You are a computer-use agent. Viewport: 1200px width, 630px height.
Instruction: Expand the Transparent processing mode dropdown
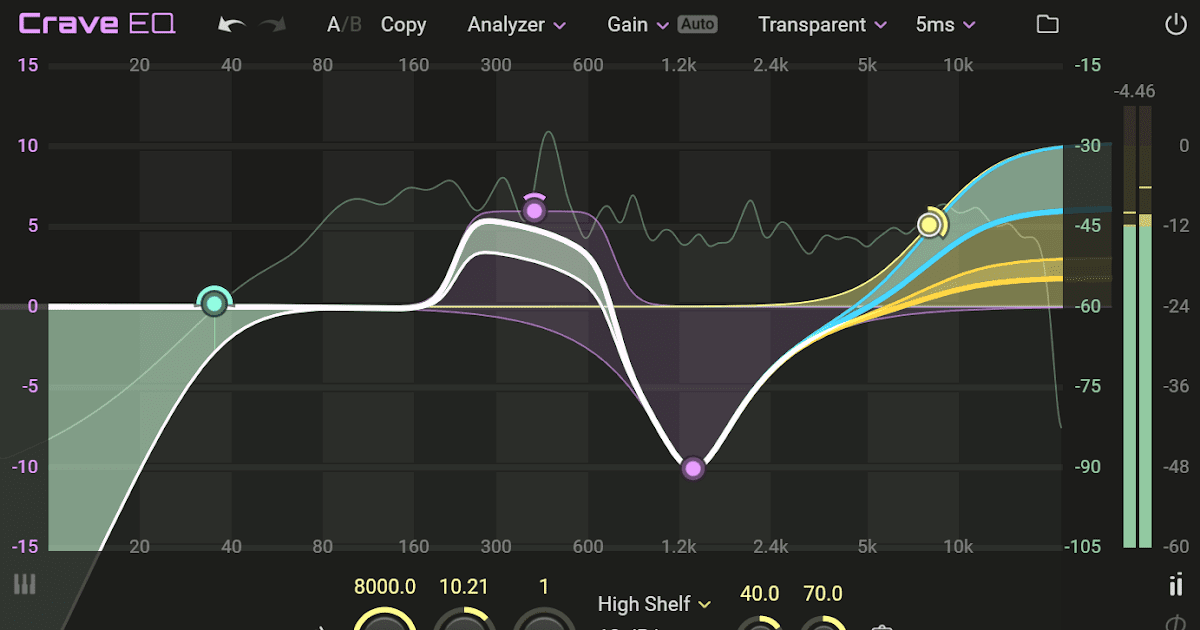[821, 24]
